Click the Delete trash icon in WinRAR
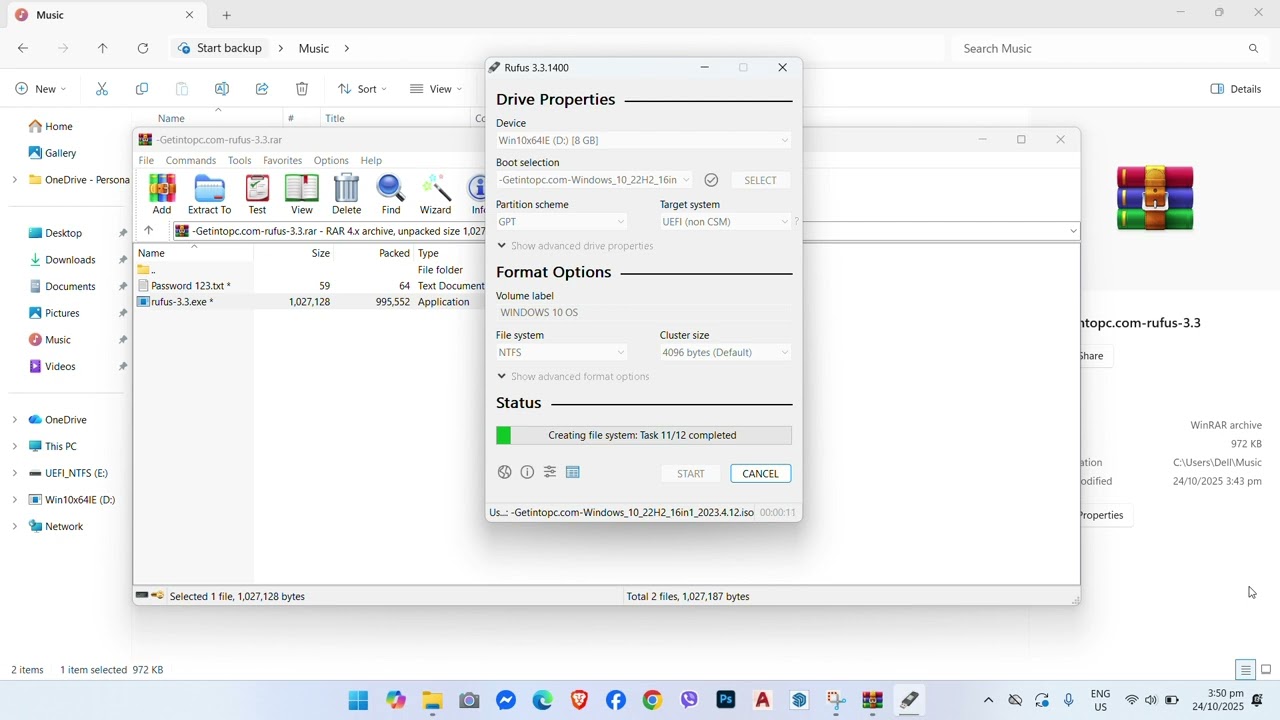 click(x=346, y=194)
